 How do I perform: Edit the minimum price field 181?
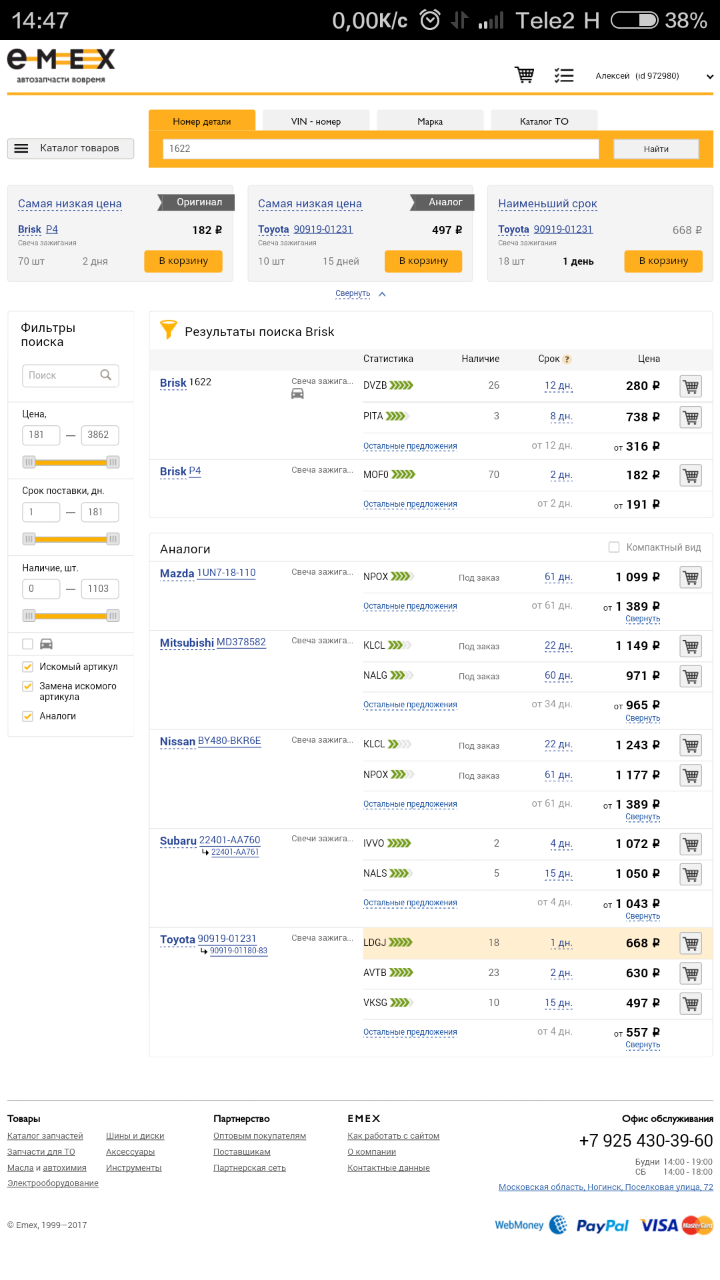pos(42,435)
